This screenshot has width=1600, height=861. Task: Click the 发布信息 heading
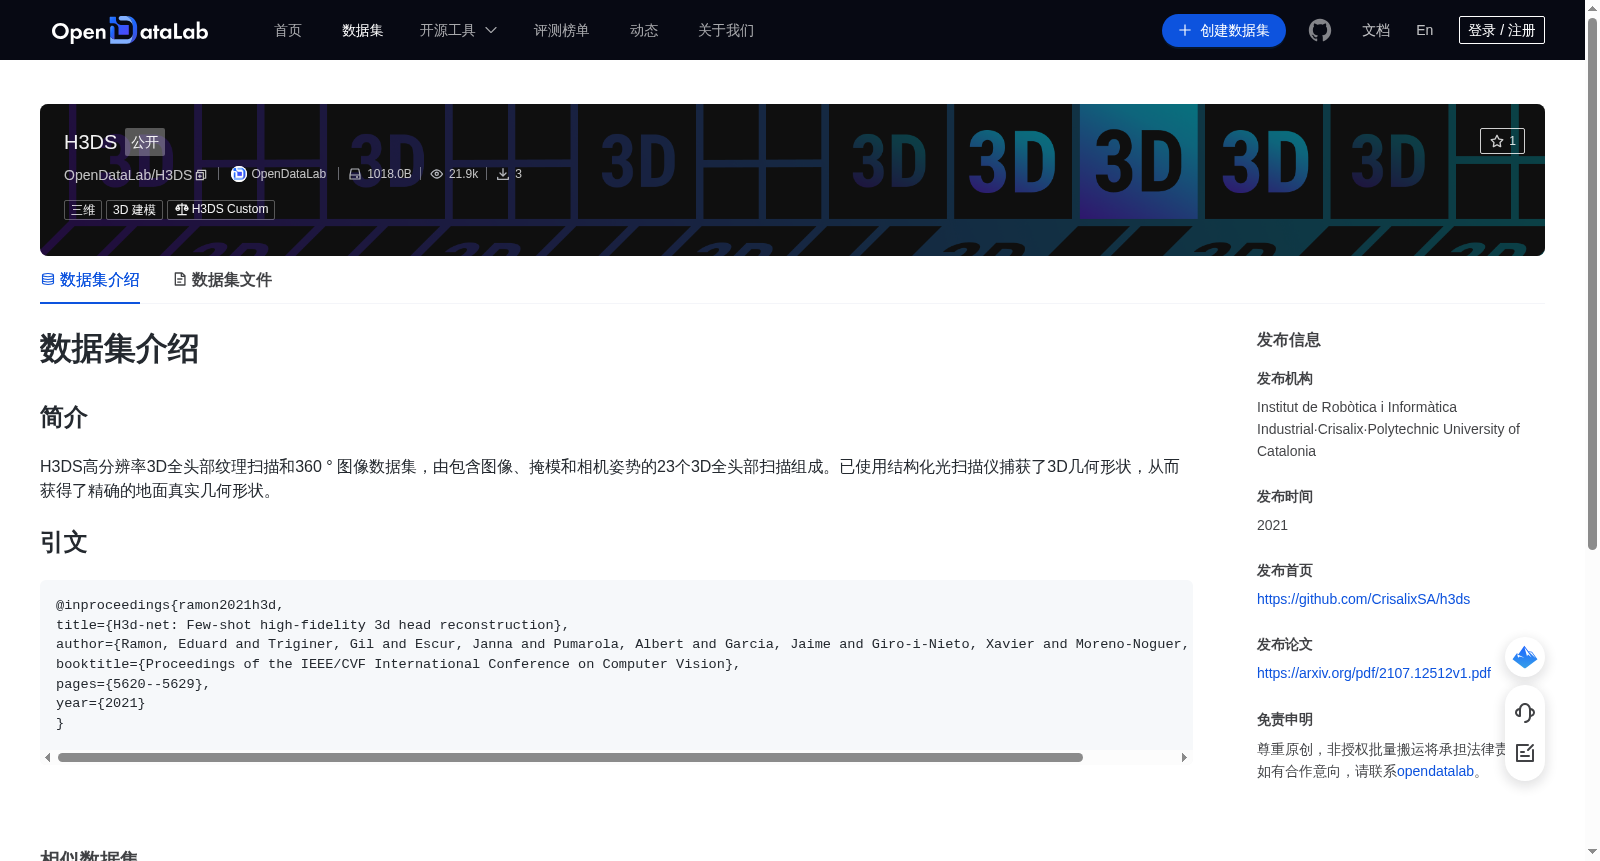[1289, 340]
